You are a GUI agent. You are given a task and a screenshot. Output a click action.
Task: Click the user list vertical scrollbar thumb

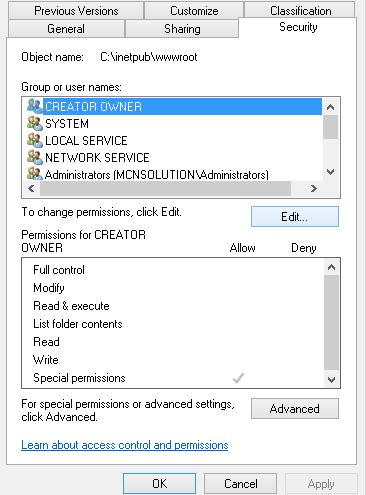click(x=331, y=127)
